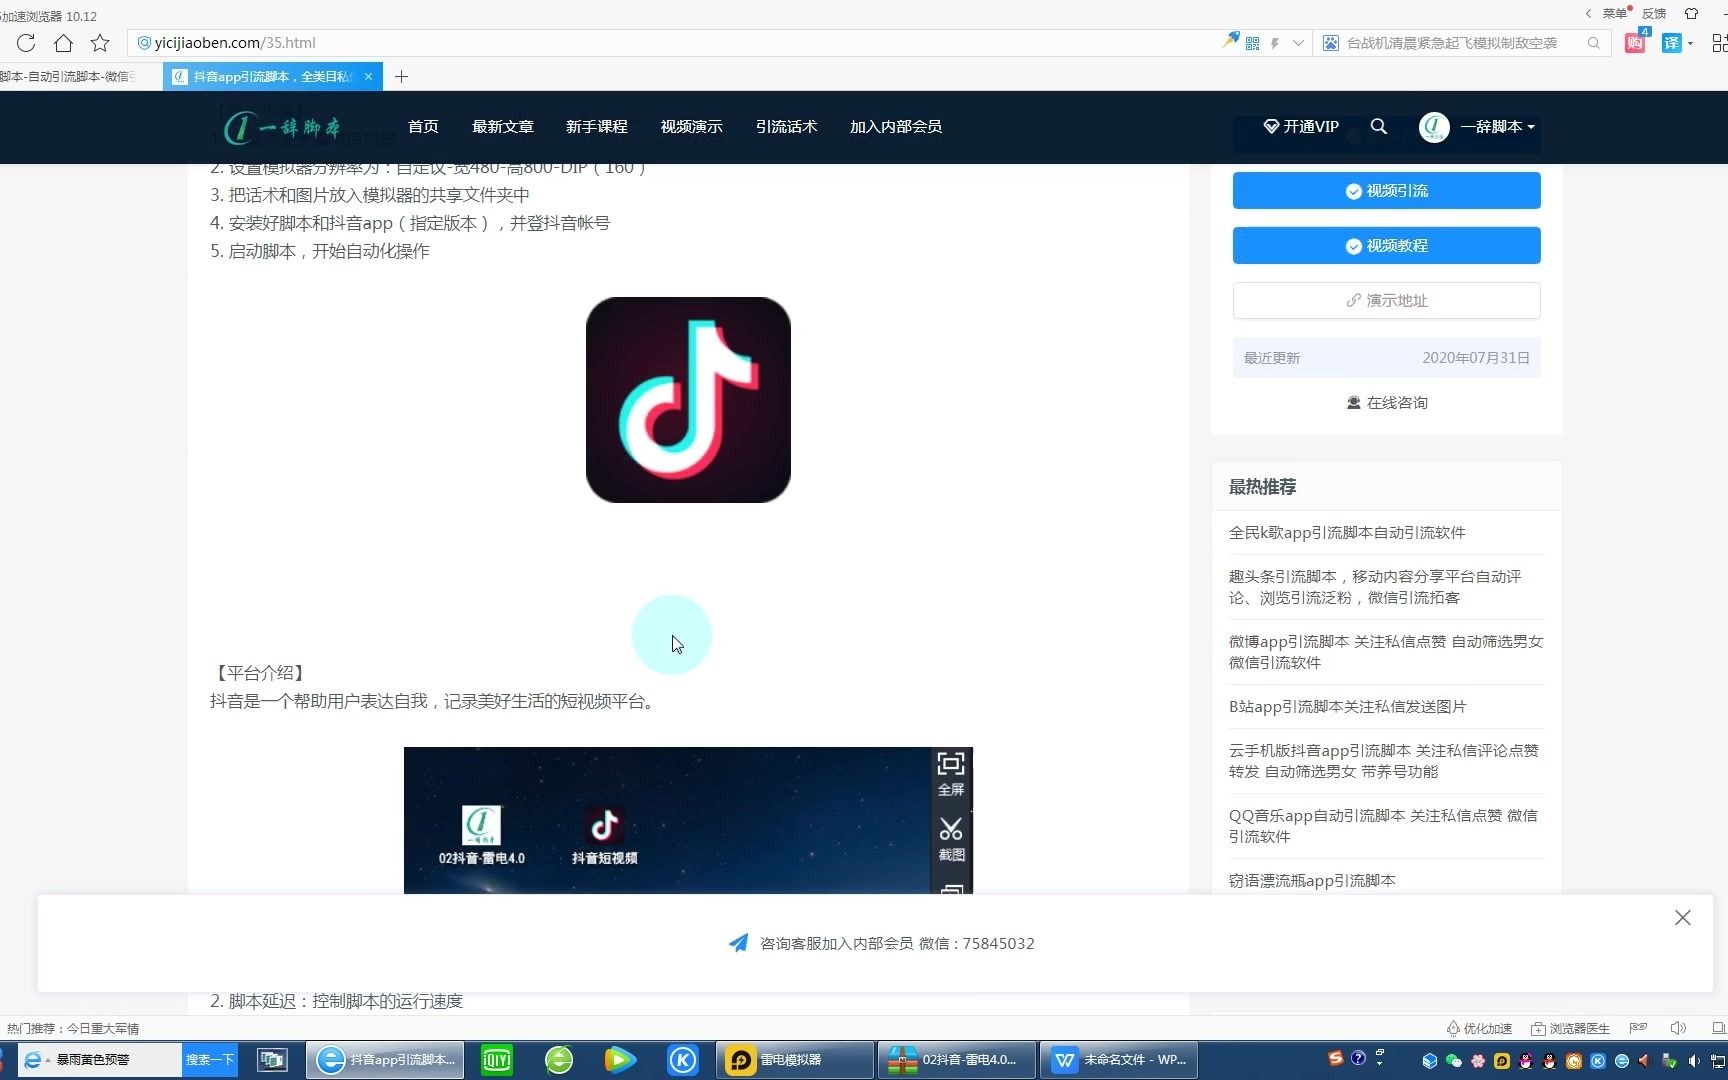
Task: Open 浏览器医生 in status bar
Action: (x=1571, y=1028)
